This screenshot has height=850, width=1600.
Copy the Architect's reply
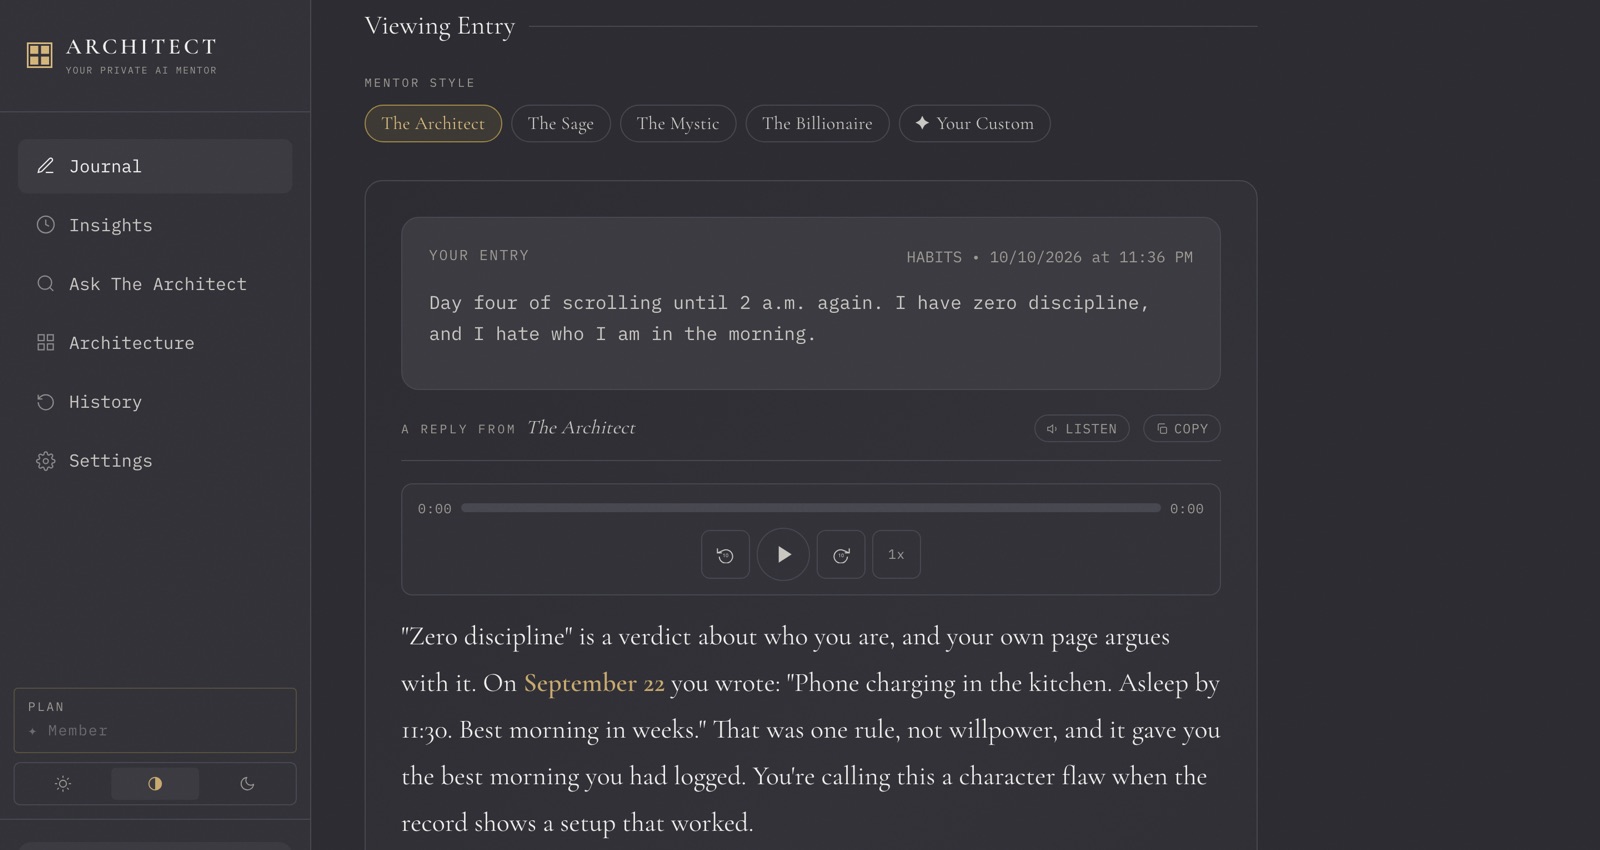[x=1182, y=429]
